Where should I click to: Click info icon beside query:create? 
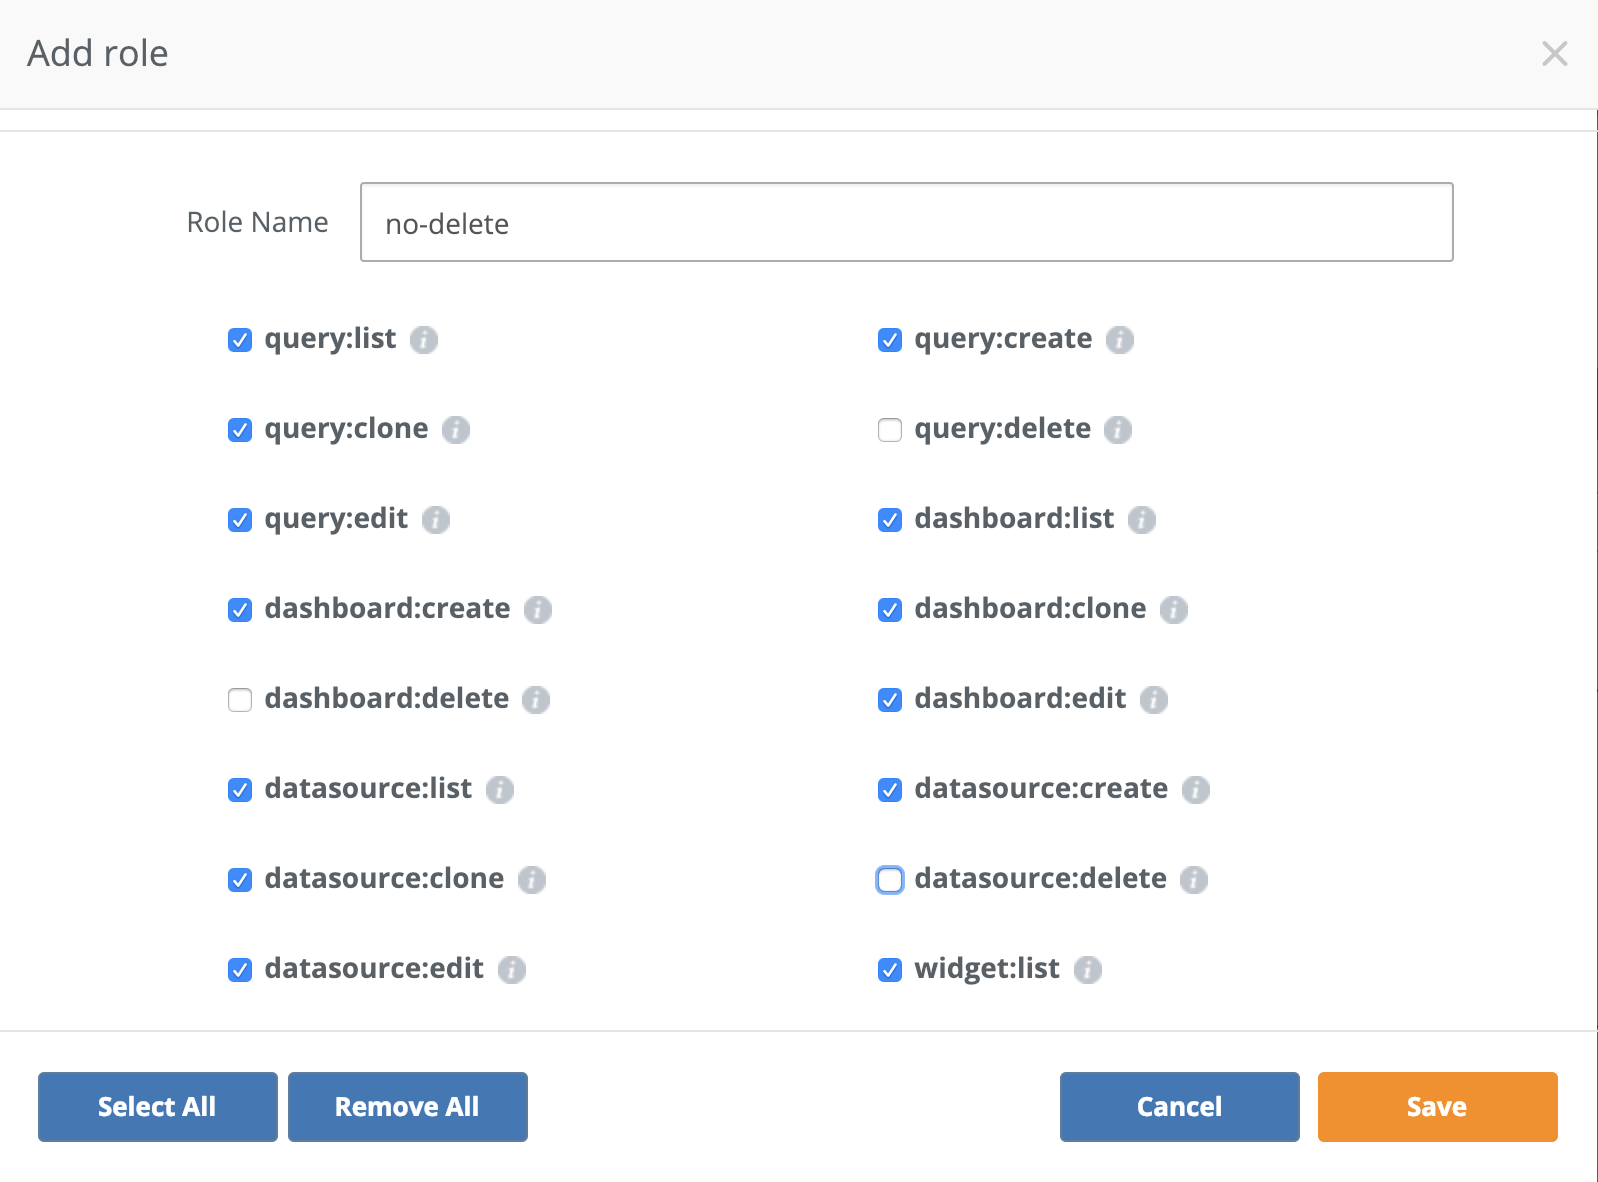pos(1119,340)
